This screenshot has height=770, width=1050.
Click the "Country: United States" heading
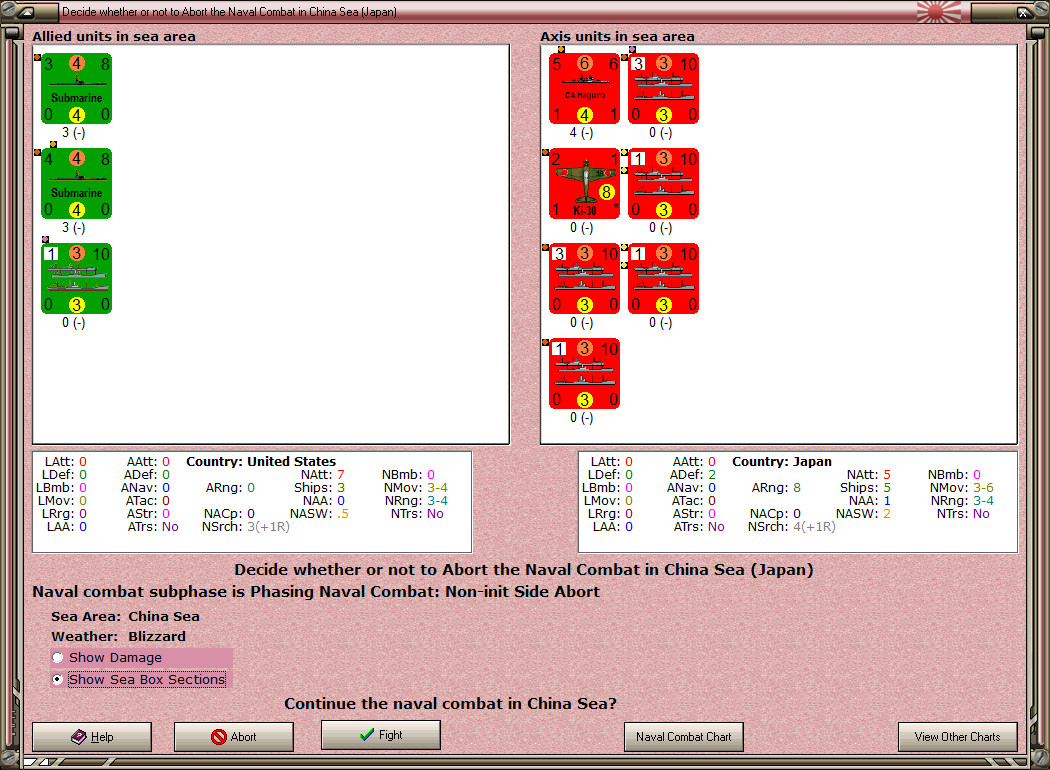tap(261, 461)
